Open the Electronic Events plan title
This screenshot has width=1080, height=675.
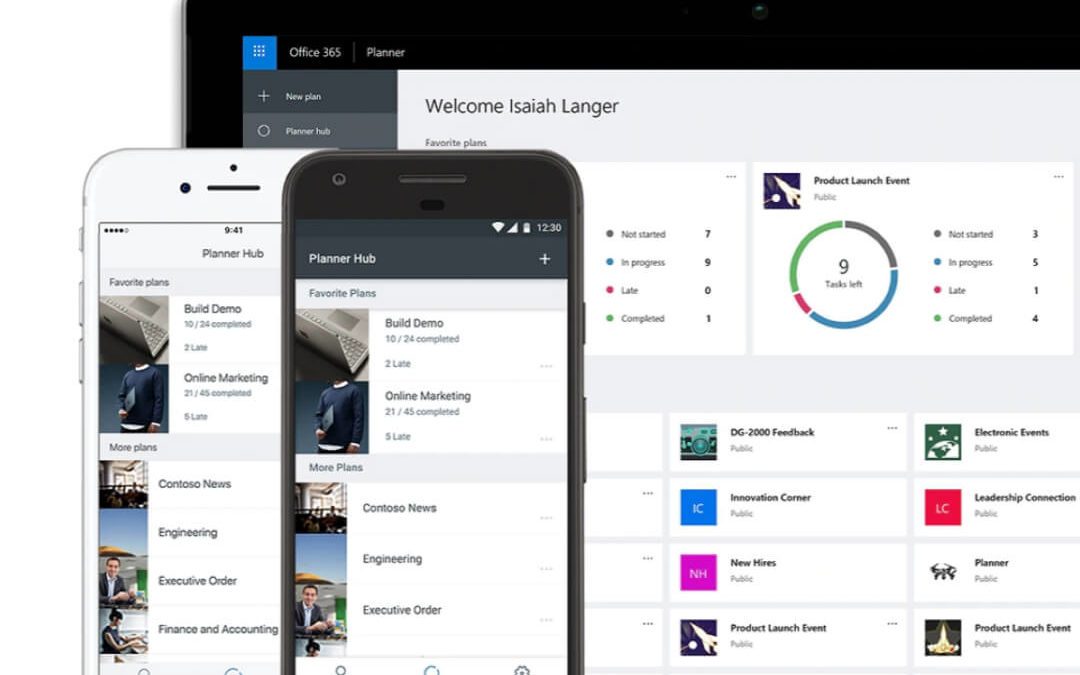click(x=1011, y=433)
